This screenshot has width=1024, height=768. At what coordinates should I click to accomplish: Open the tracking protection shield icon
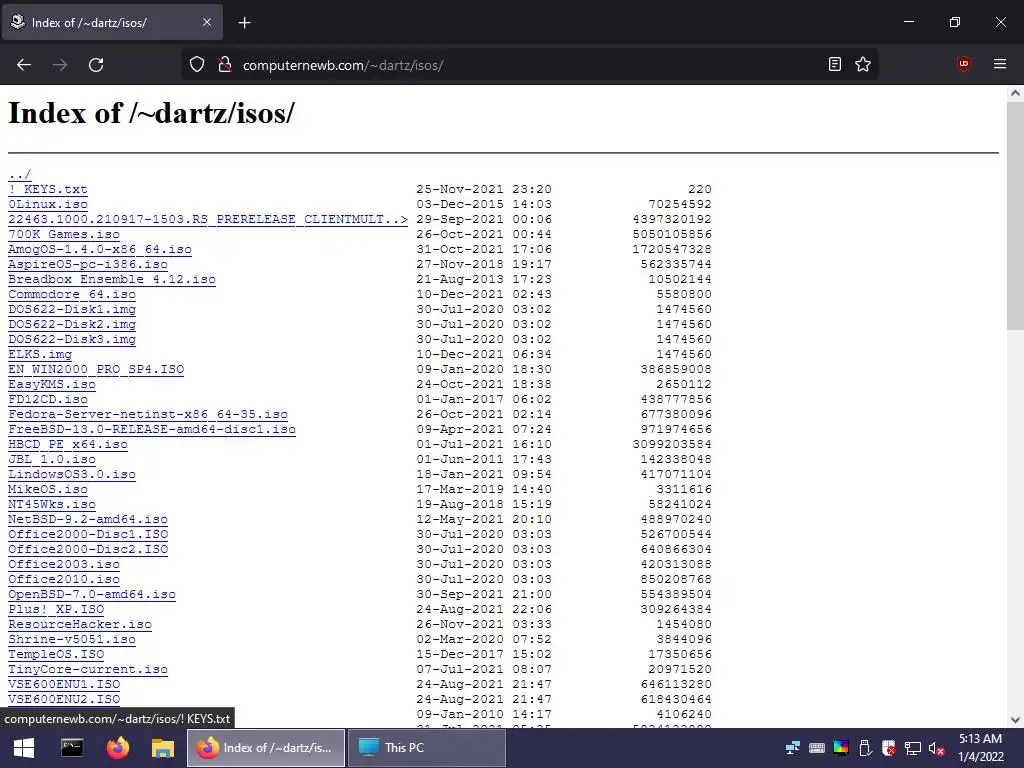coord(197,65)
